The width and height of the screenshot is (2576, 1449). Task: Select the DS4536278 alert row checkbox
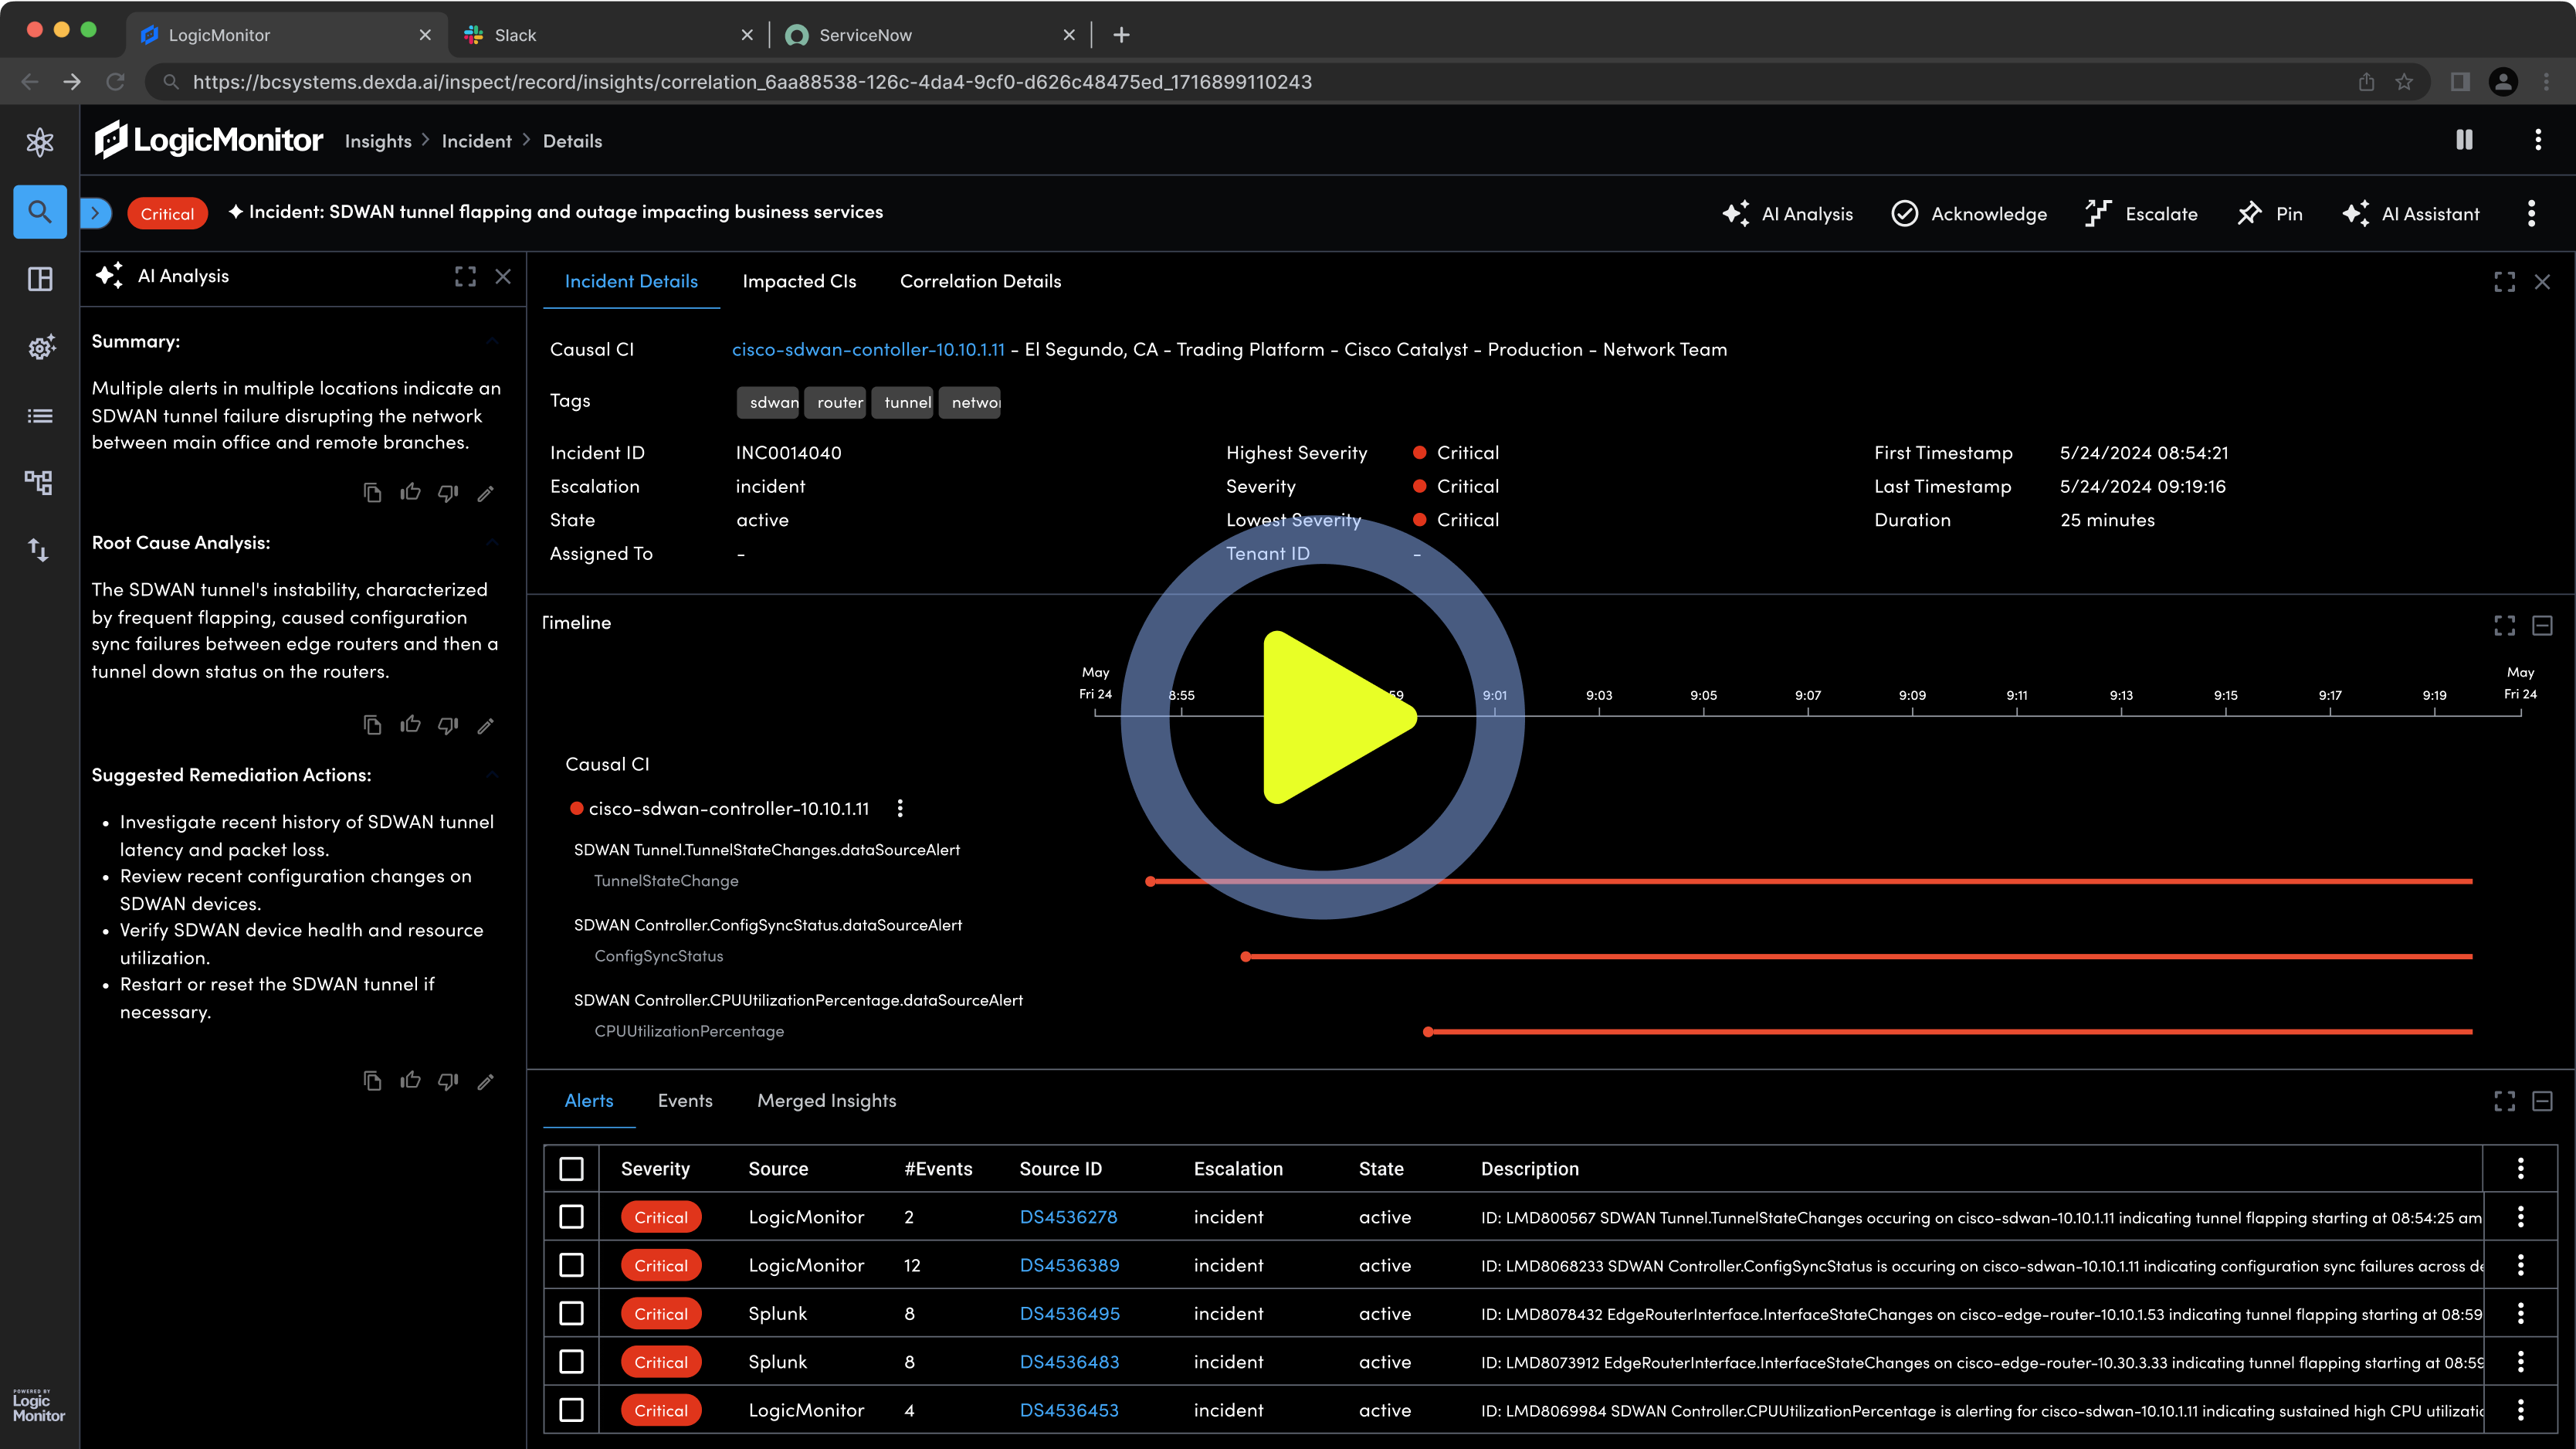pos(571,1217)
